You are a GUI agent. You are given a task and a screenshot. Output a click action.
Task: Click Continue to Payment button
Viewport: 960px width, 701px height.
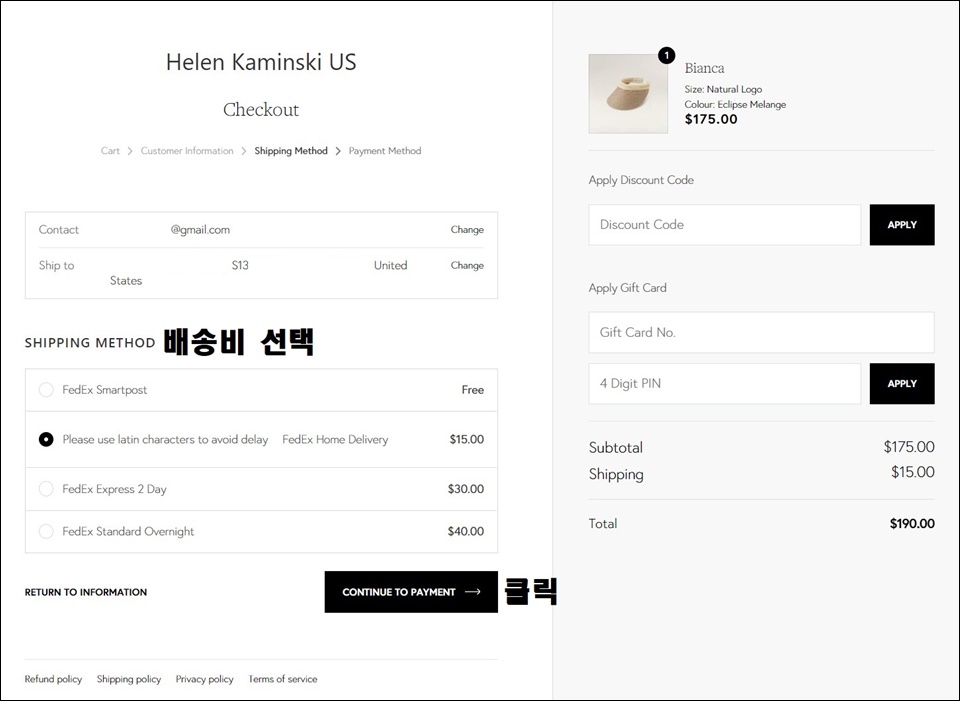[411, 592]
